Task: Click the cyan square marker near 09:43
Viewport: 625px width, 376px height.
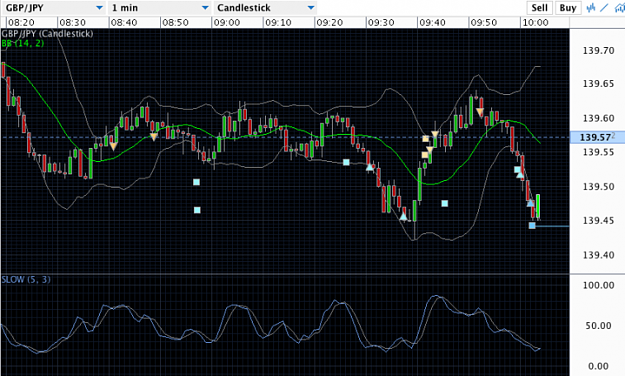Action: (x=445, y=204)
